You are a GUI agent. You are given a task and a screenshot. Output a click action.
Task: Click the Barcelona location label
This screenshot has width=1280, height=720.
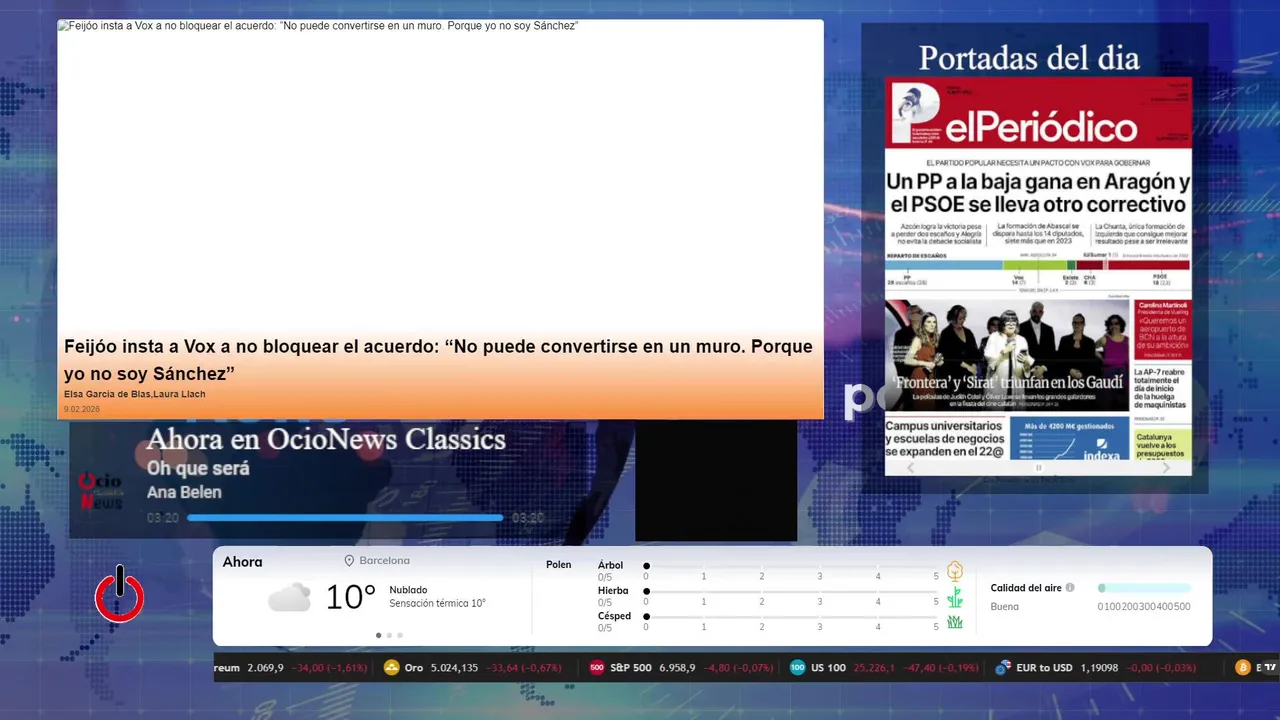click(384, 561)
